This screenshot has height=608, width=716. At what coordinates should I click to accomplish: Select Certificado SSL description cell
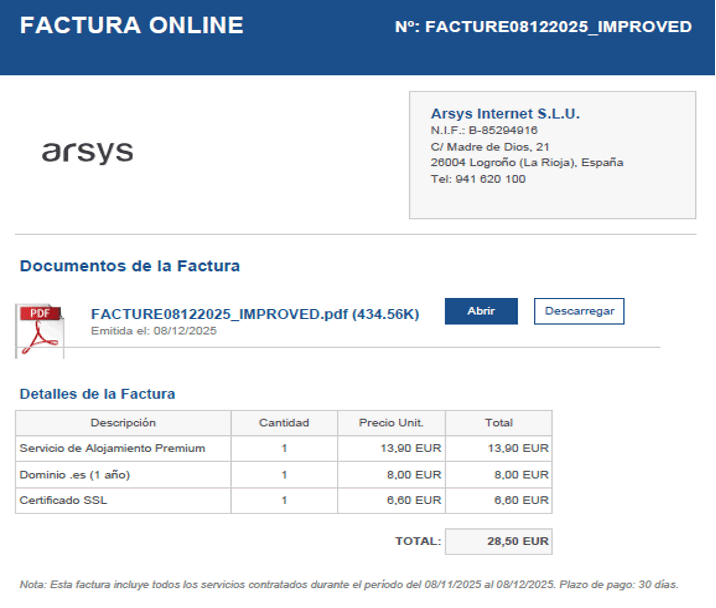click(x=123, y=501)
